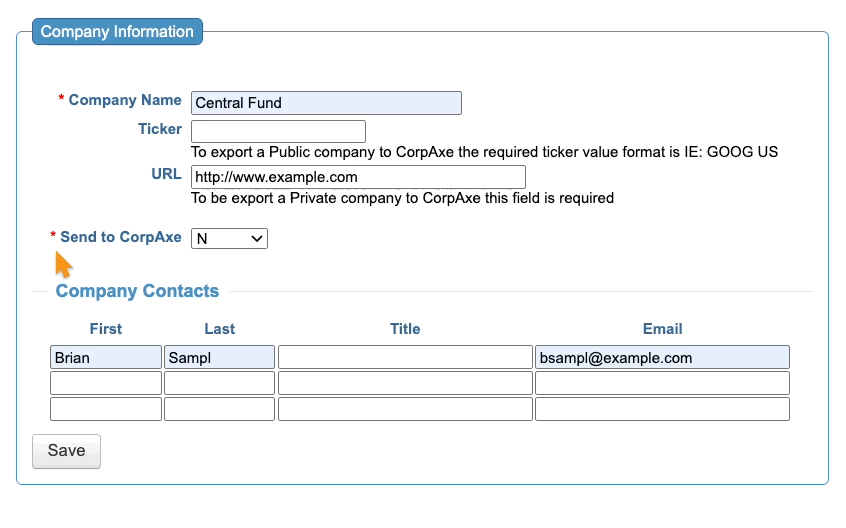Viewport: 846px width, 528px height.
Task: Click the Title field in first contact row
Action: click(405, 357)
